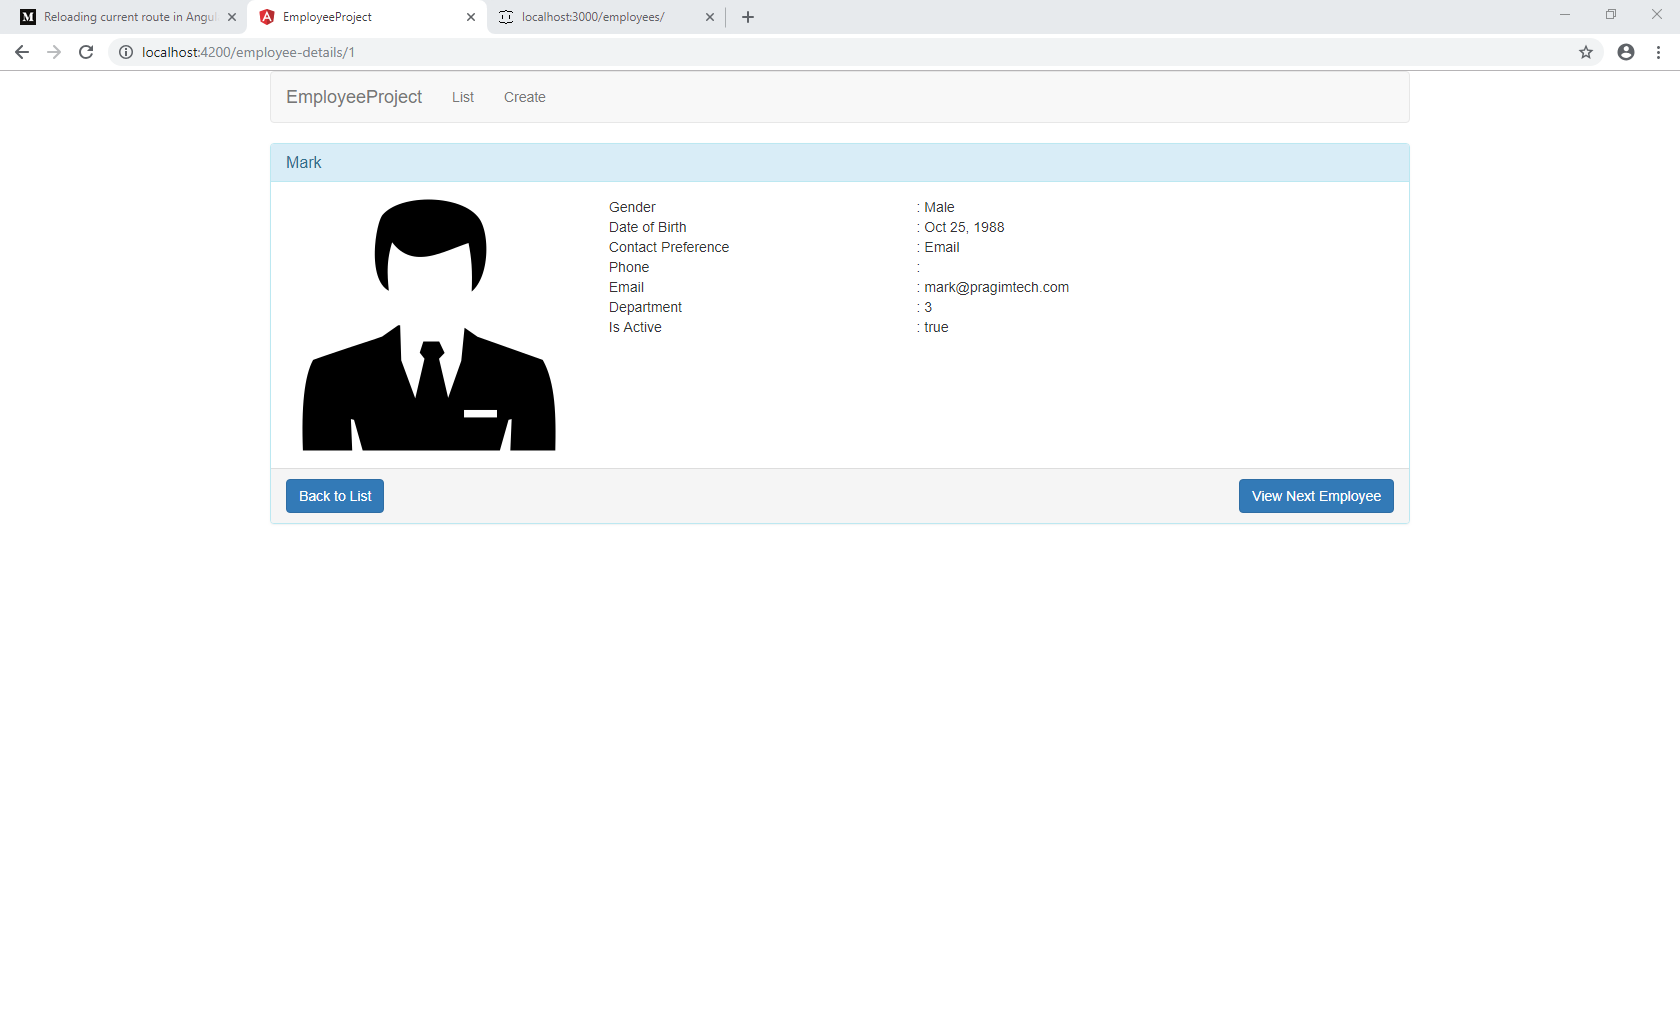Image resolution: width=1680 pixels, height=1010 pixels.
Task: Bookmark this page using the star icon
Action: click(x=1585, y=52)
